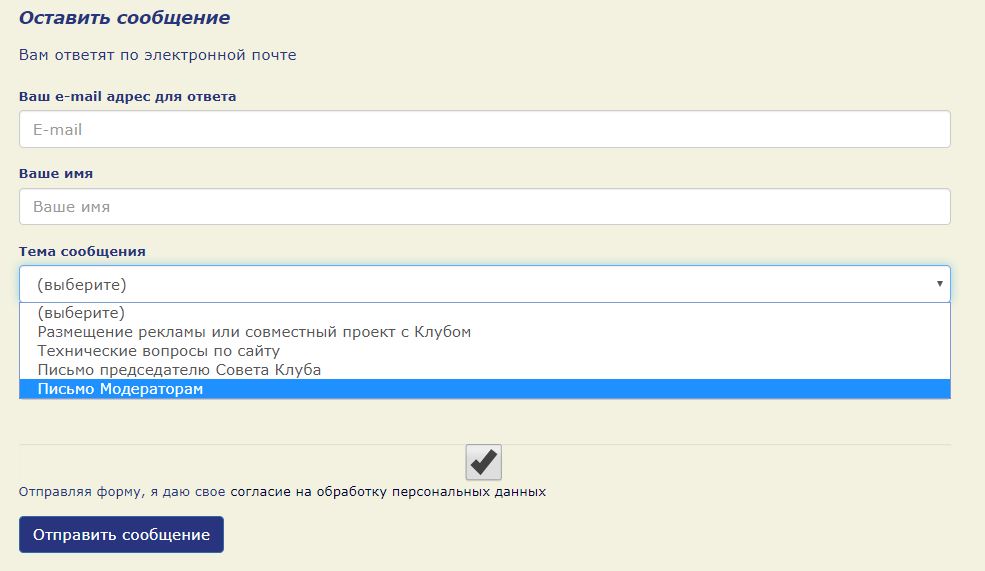
Task: Select "Размещение рекламы или совместный проект с Клубом"
Action: 254,332
